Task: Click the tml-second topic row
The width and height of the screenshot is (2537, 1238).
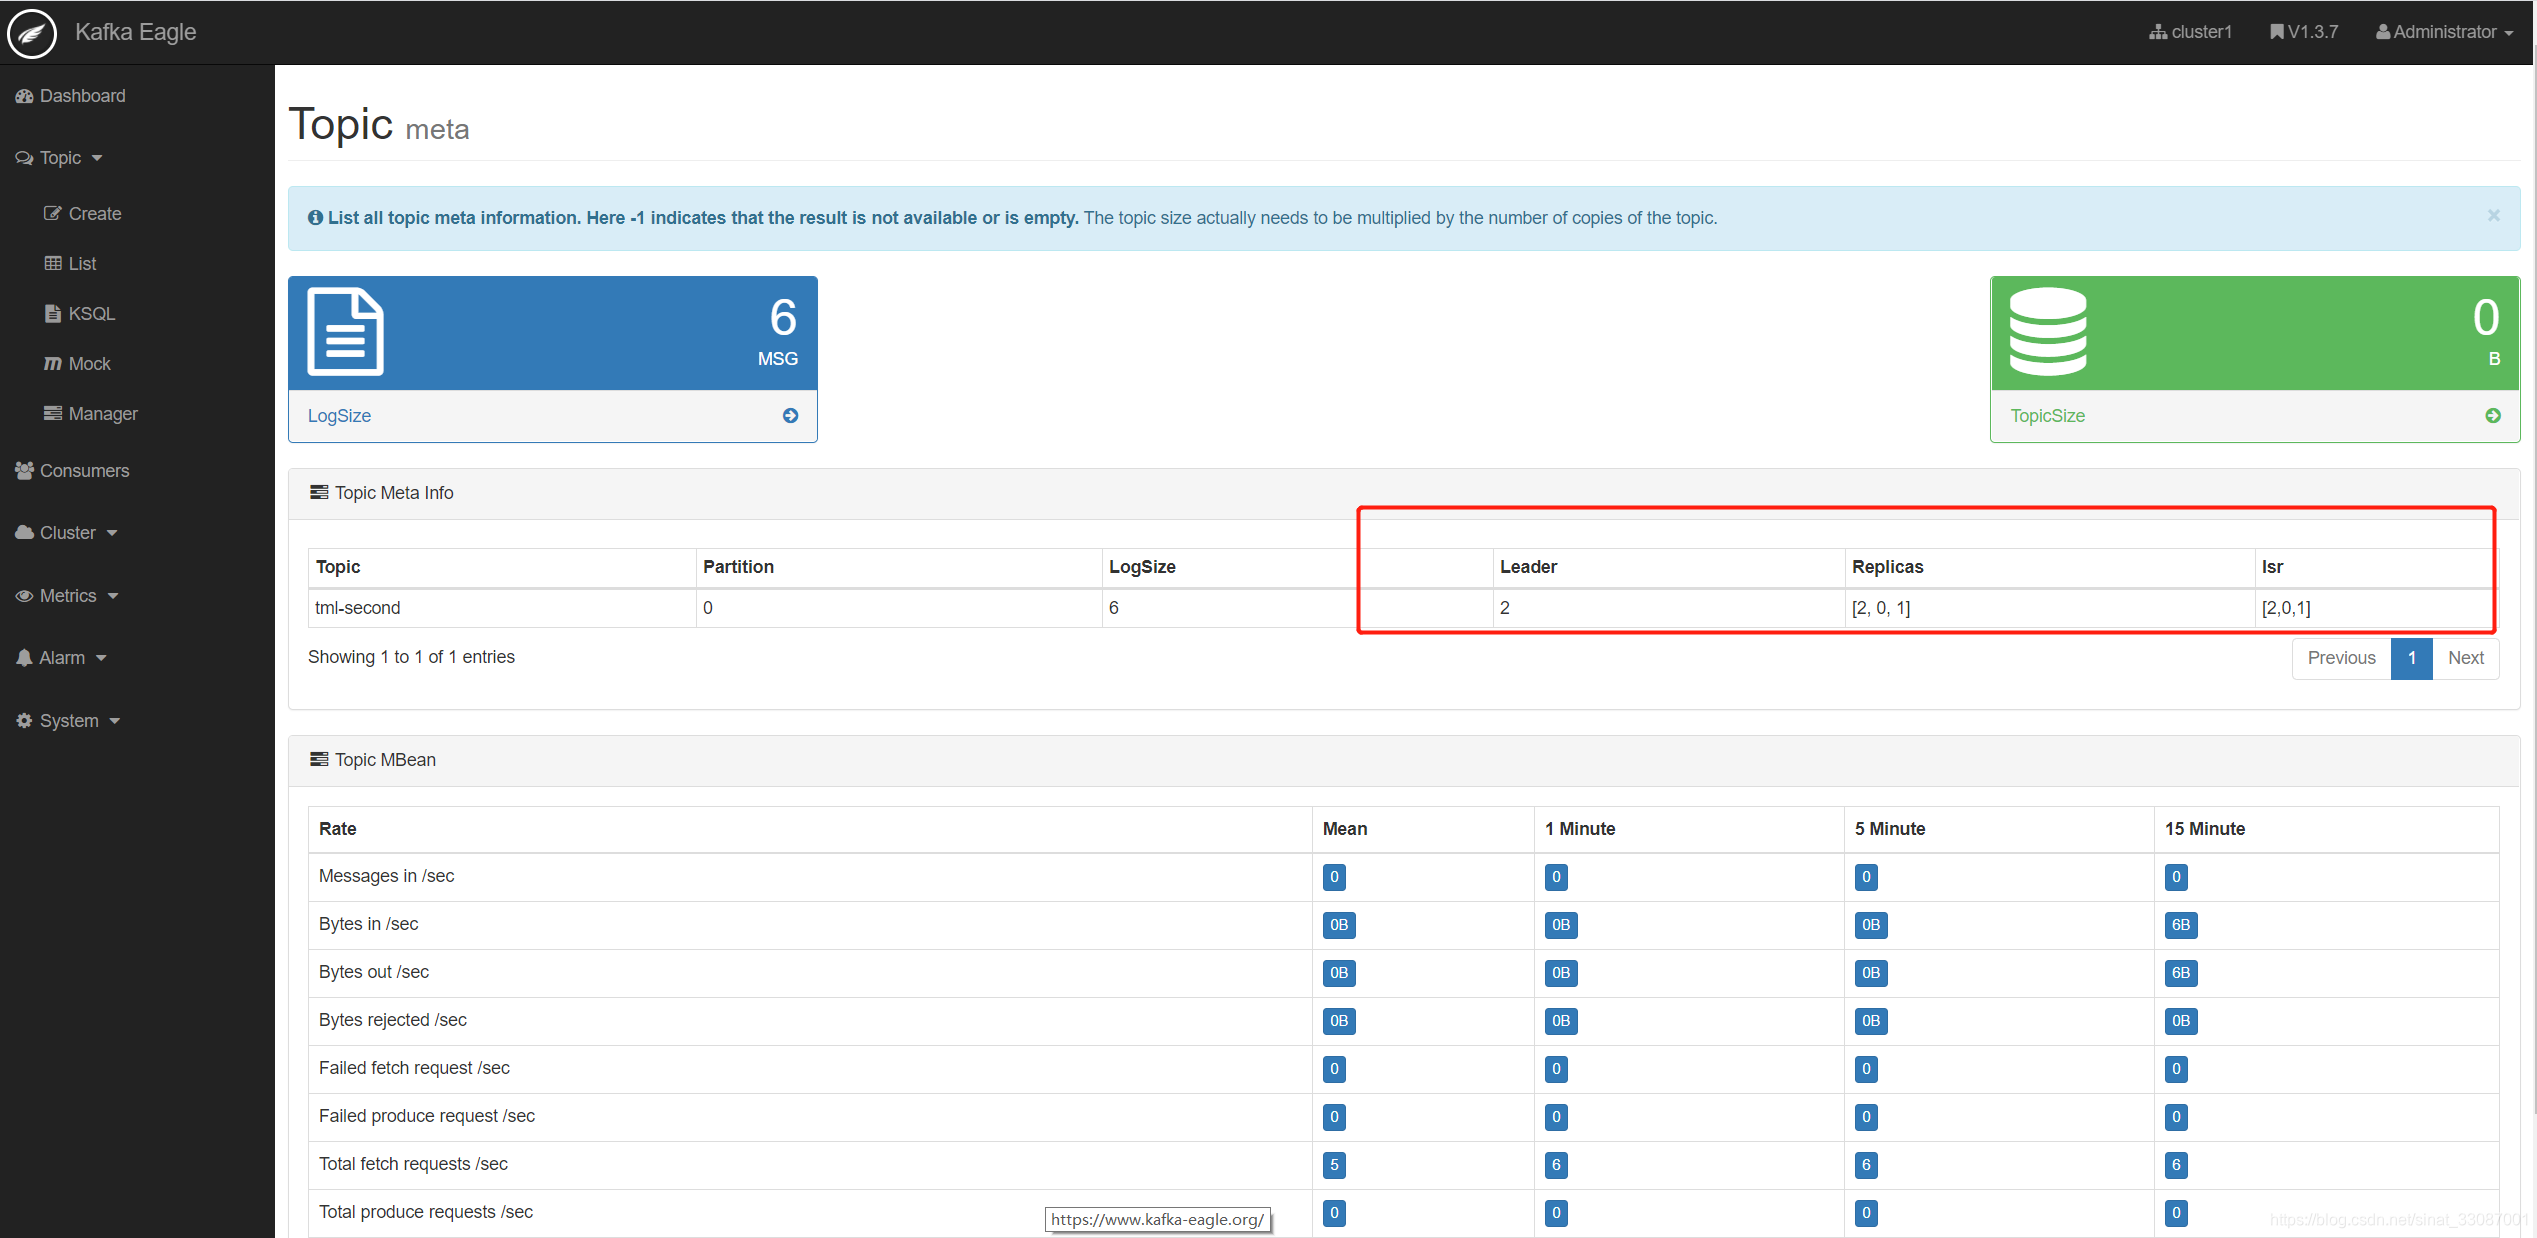Action: [356, 608]
